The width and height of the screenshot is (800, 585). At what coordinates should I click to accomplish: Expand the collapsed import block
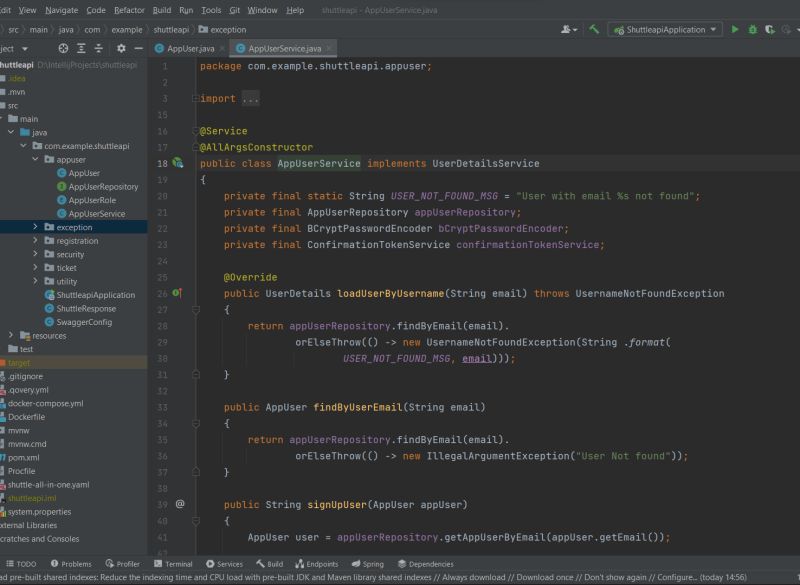click(x=249, y=99)
